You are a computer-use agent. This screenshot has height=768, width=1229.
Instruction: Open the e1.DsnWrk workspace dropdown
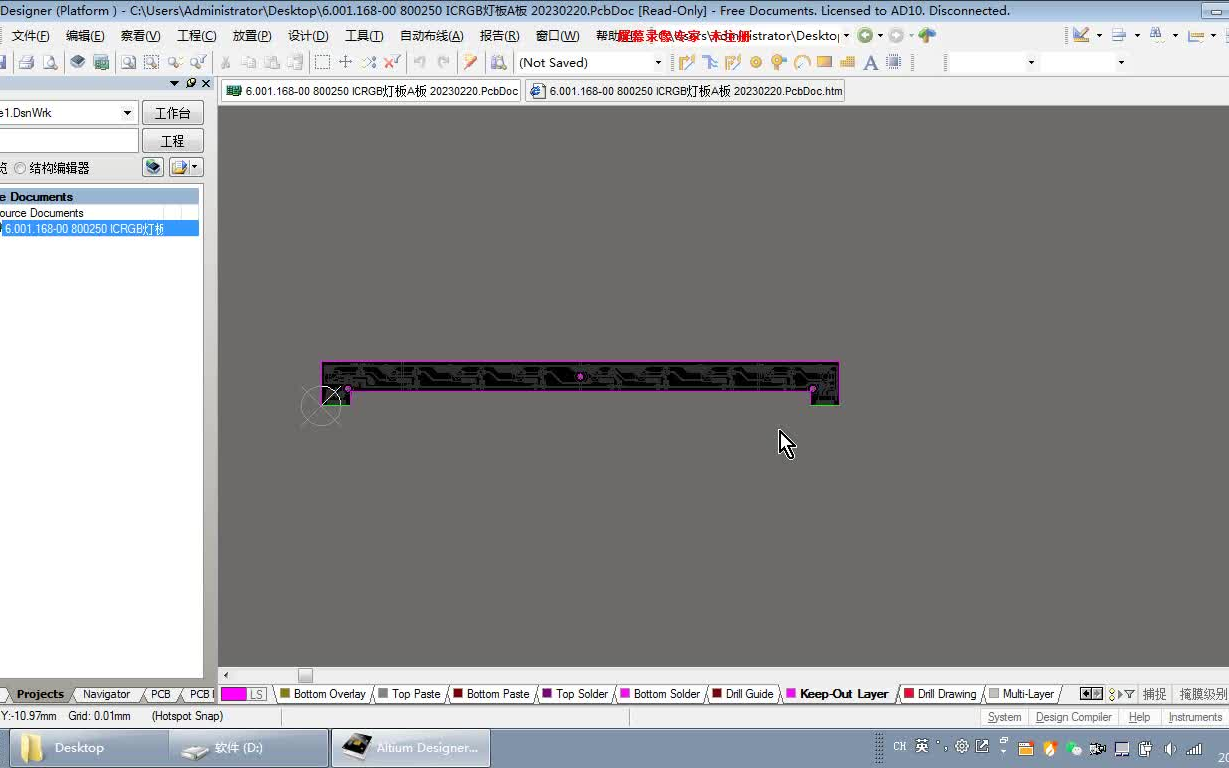pos(125,113)
